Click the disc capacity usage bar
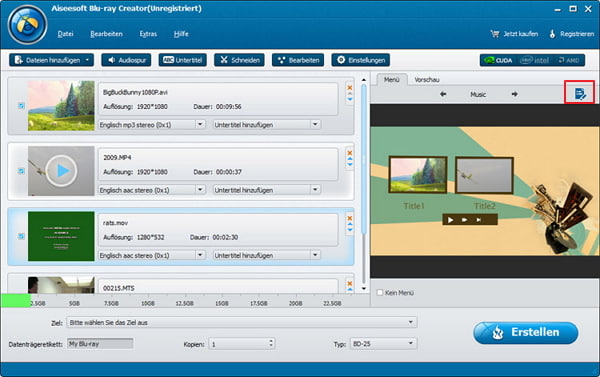 [x=185, y=301]
